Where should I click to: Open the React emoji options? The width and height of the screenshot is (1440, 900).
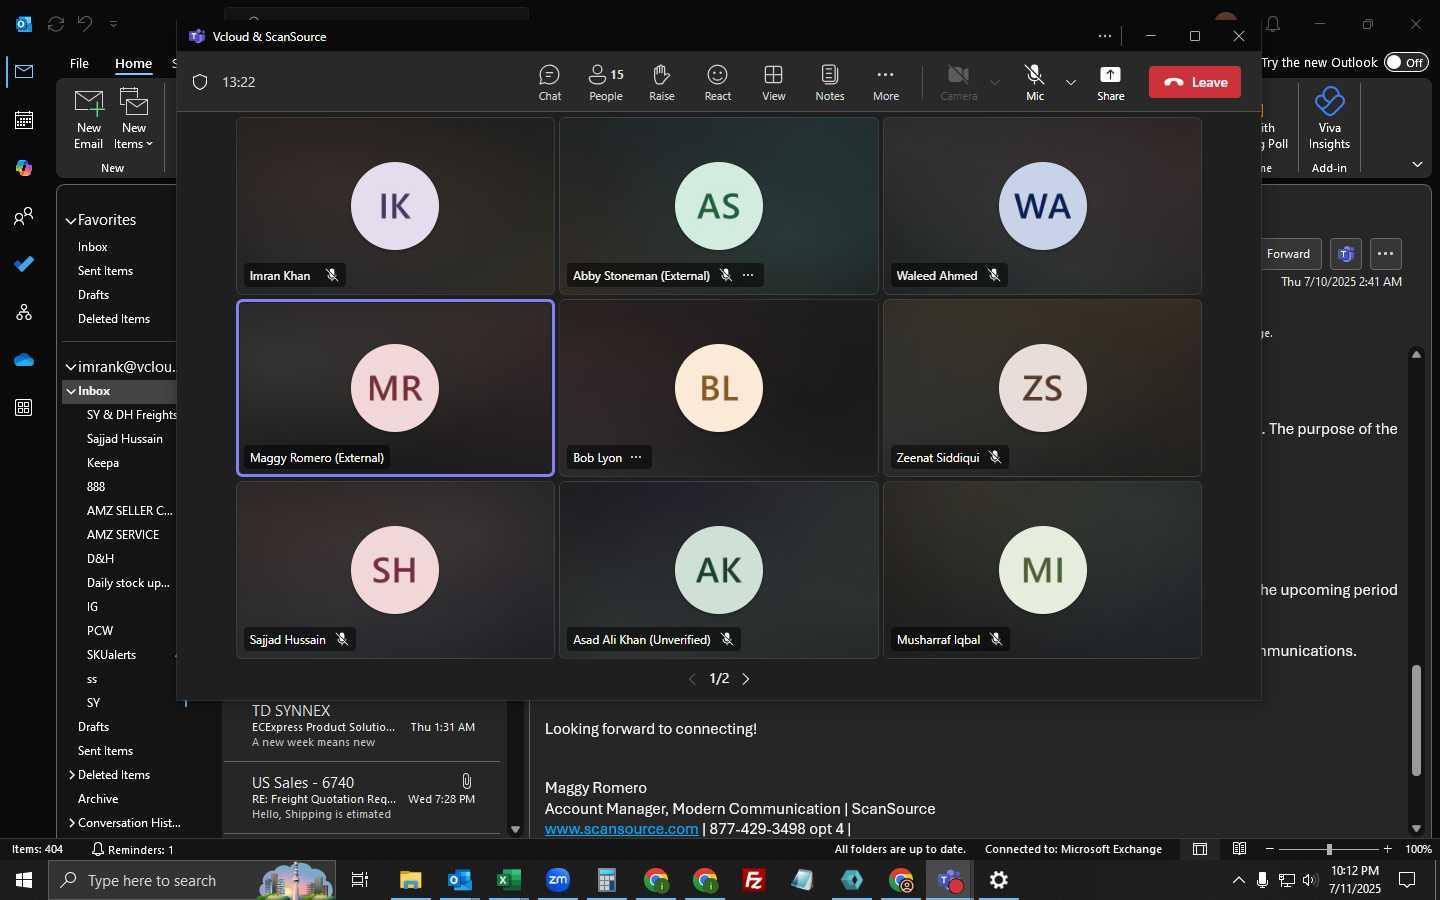coord(718,82)
